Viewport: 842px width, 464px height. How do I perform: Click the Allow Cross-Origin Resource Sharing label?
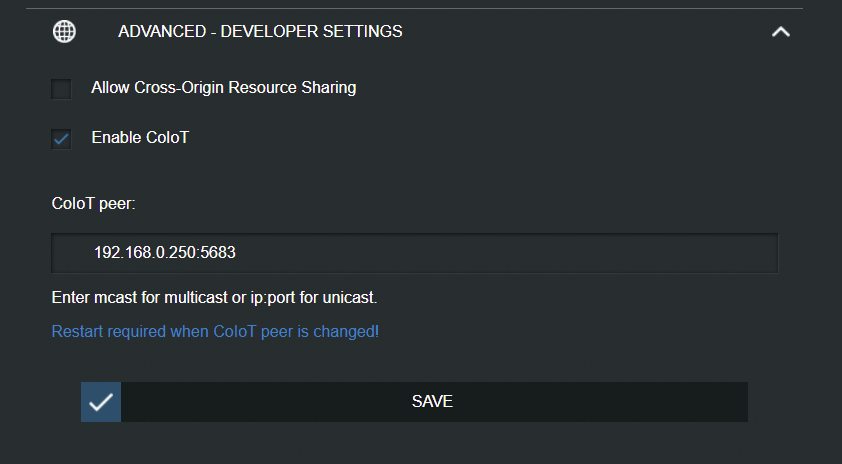coord(223,88)
